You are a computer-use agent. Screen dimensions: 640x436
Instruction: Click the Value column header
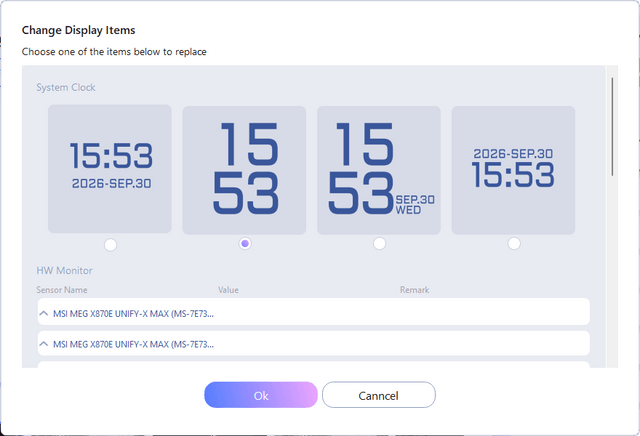228,290
